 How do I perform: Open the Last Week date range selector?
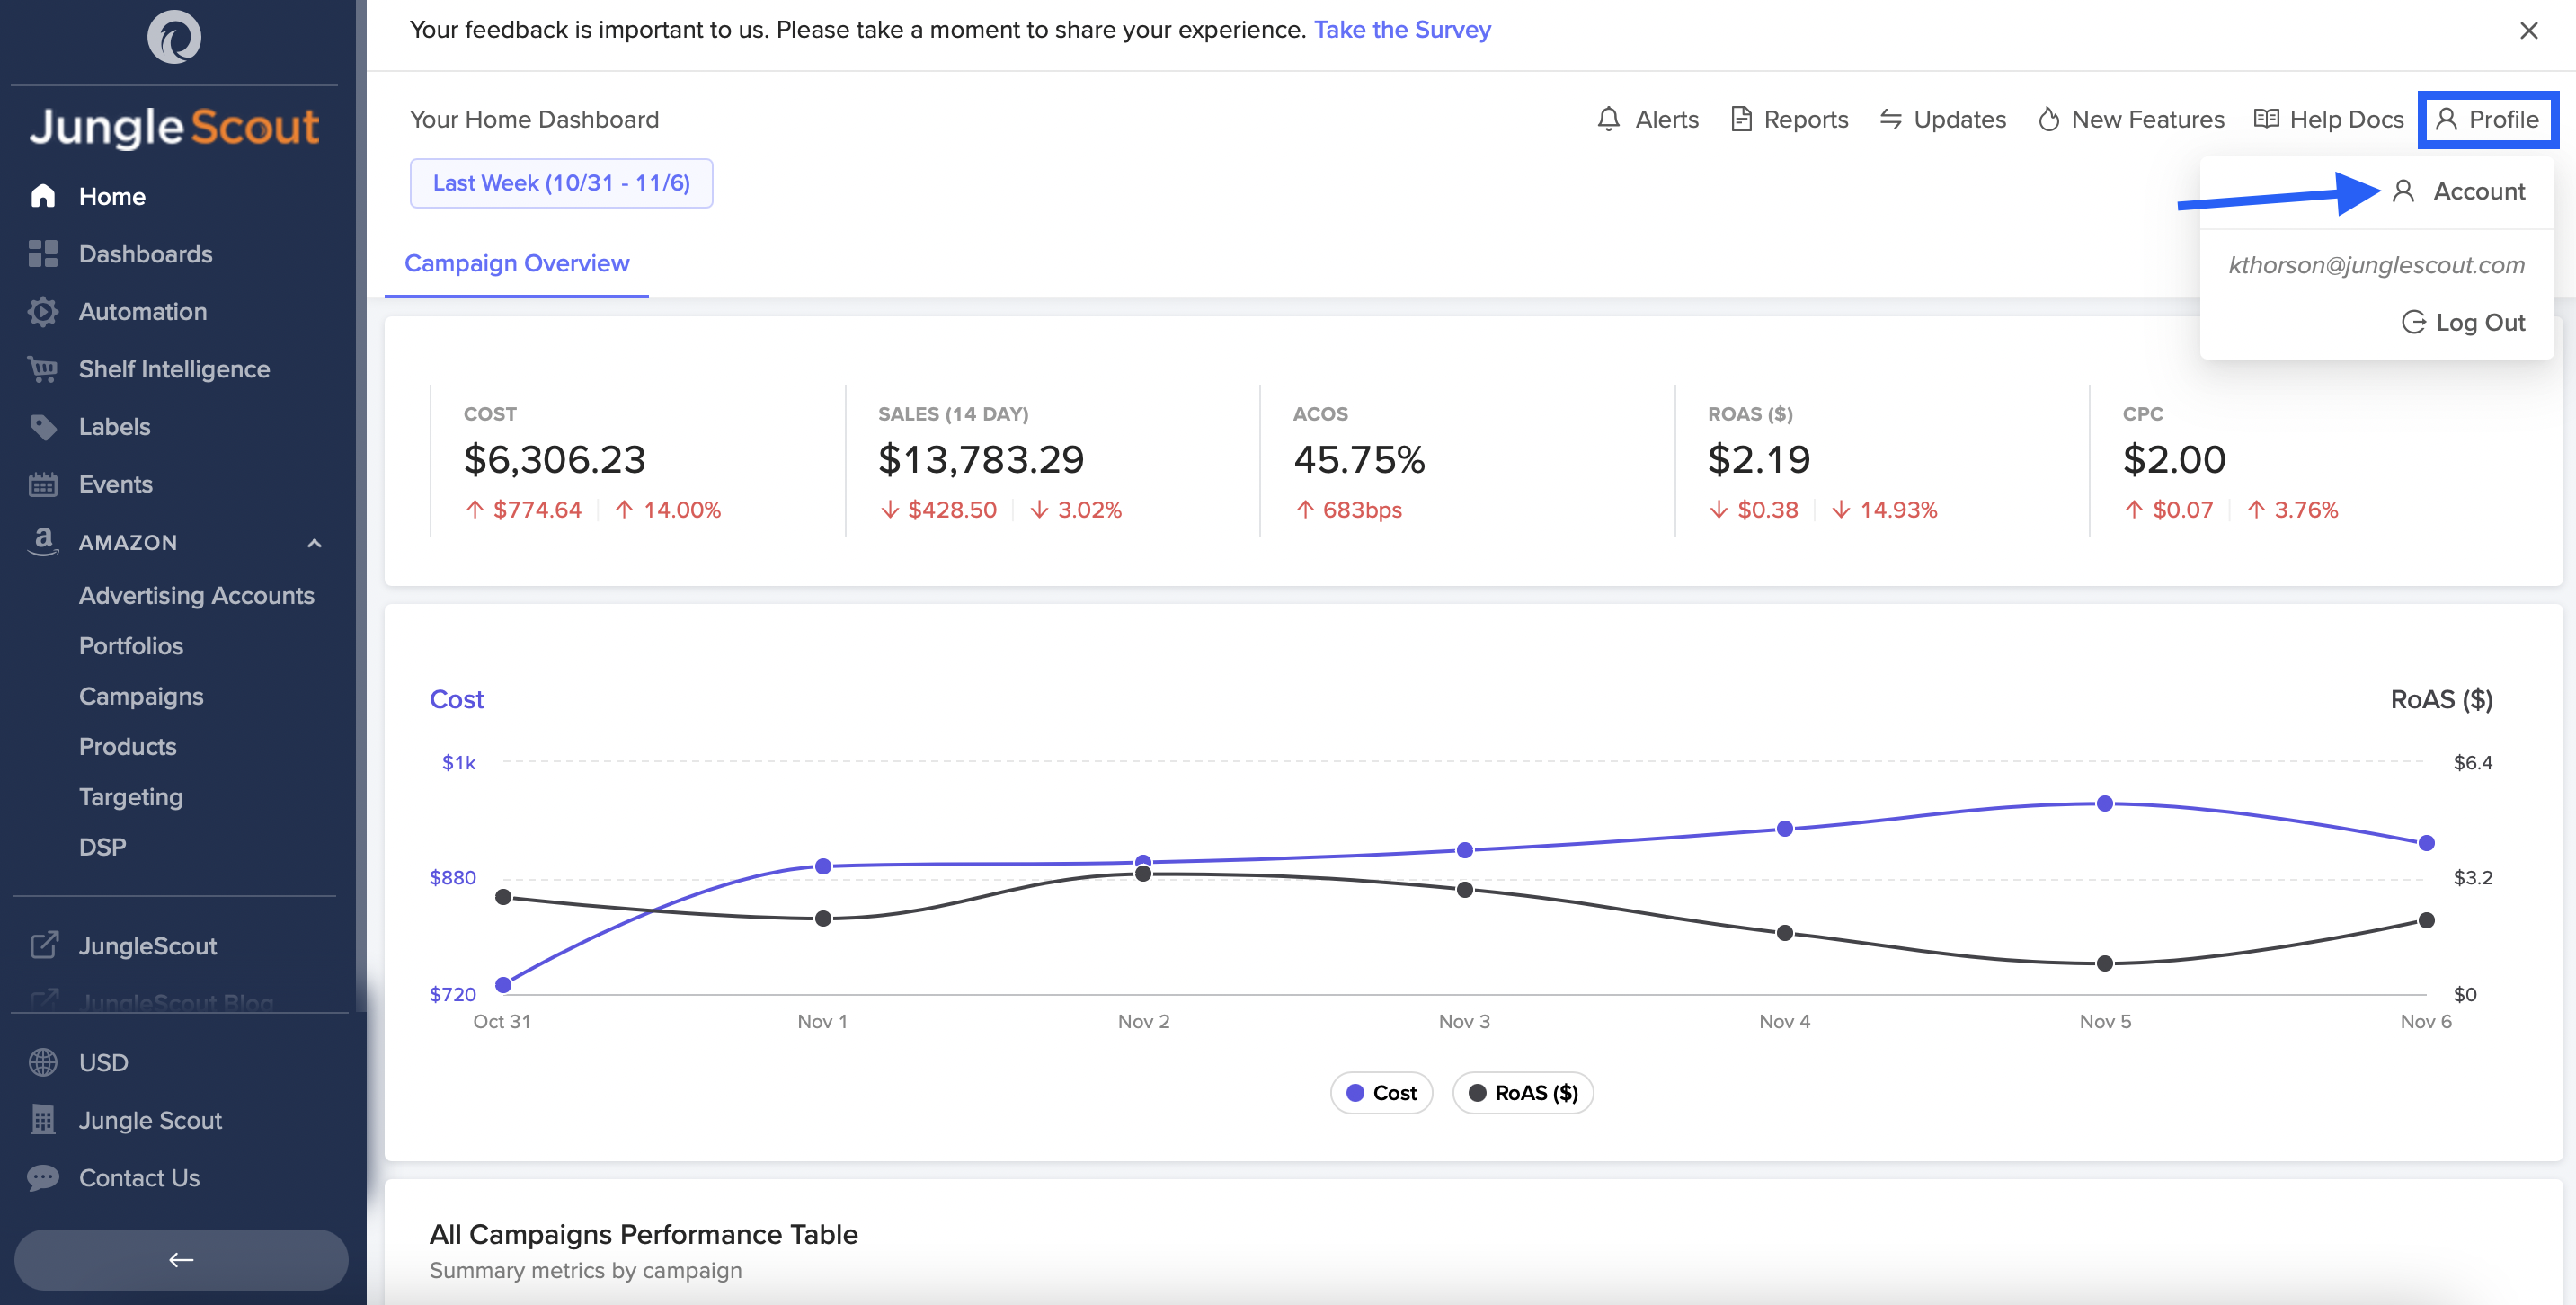pyautogui.click(x=561, y=183)
